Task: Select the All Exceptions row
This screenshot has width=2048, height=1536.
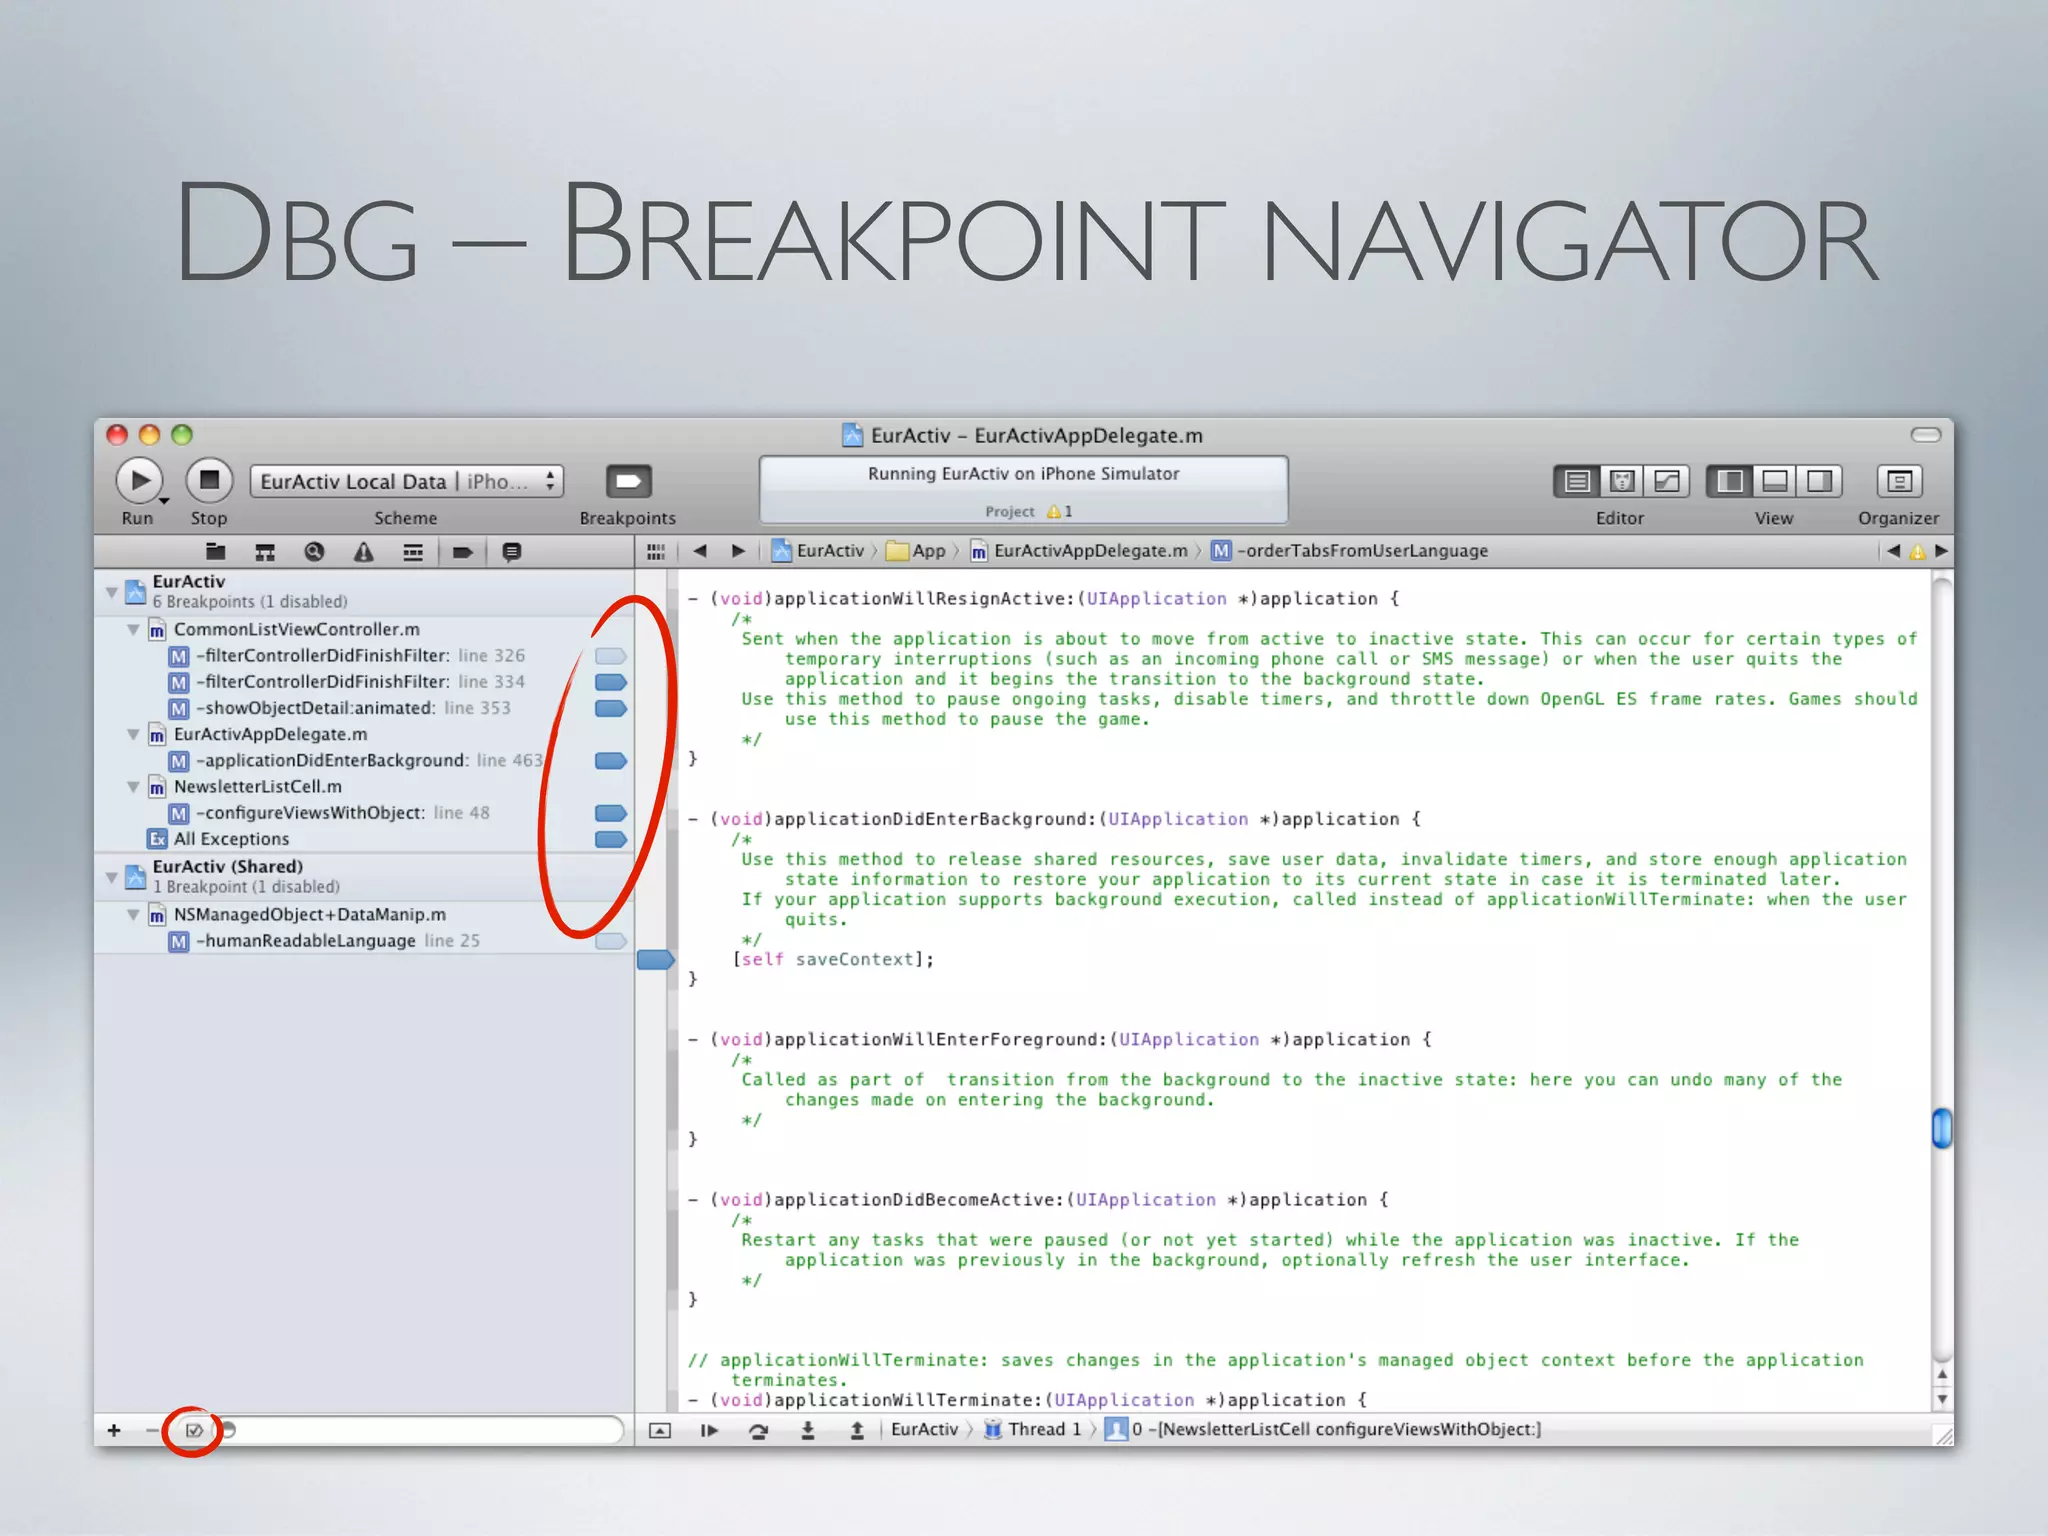Action: coord(364,839)
